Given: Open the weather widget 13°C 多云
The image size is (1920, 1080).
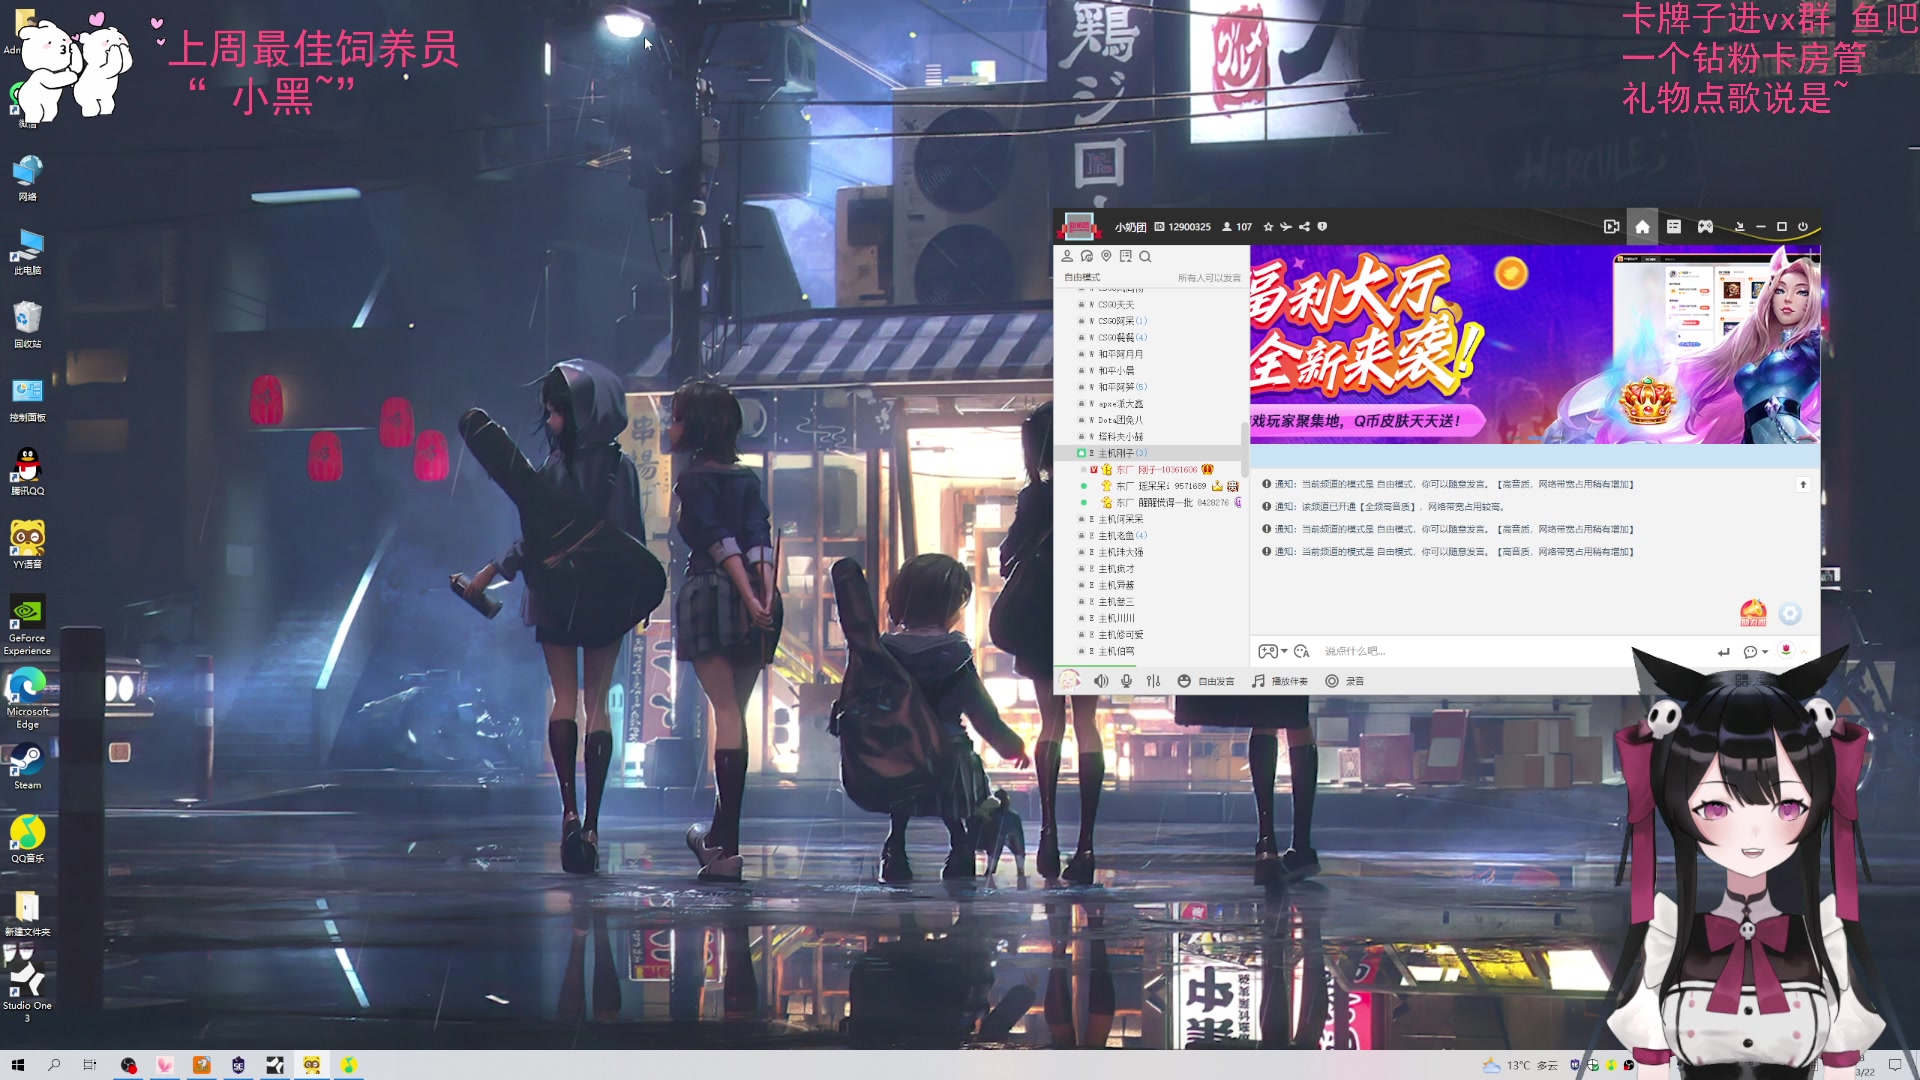Looking at the screenshot, I should click(1521, 1065).
